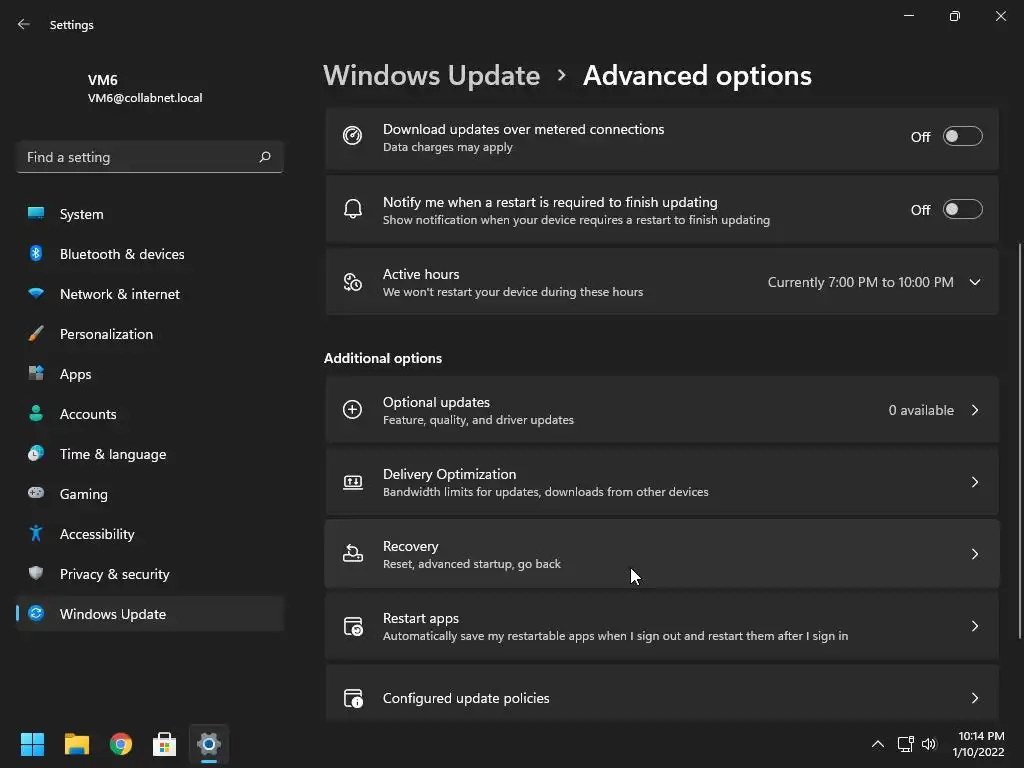Click the Optional updates plus-circle icon

(353, 409)
